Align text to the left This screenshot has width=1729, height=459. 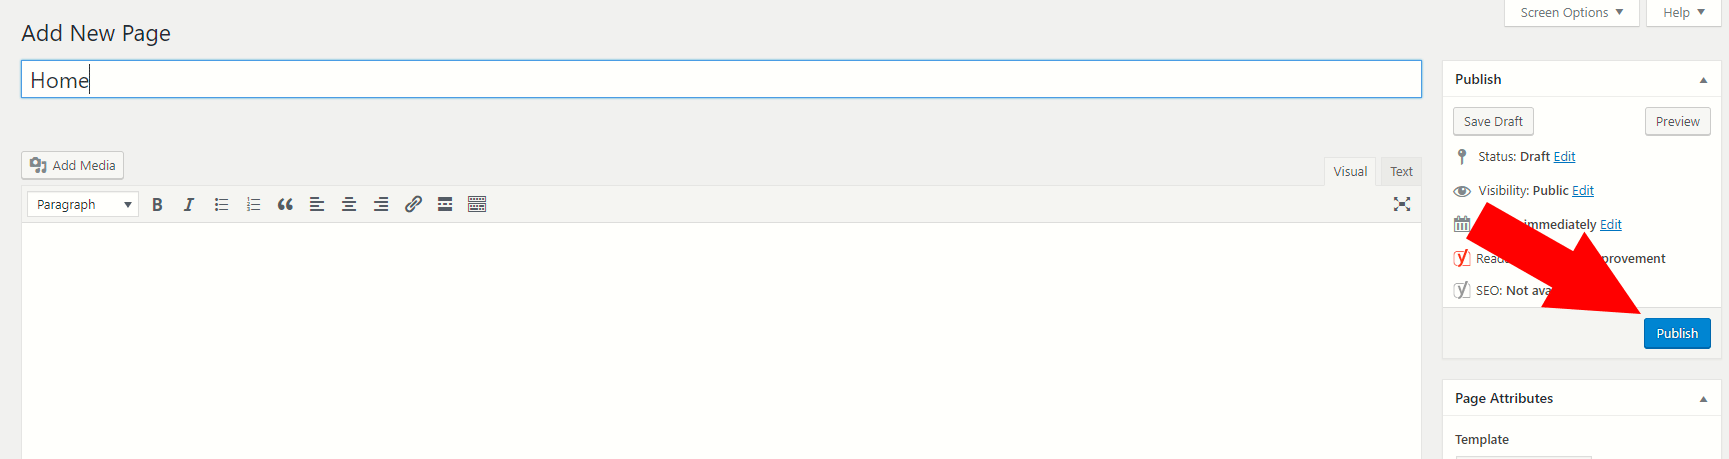point(317,204)
